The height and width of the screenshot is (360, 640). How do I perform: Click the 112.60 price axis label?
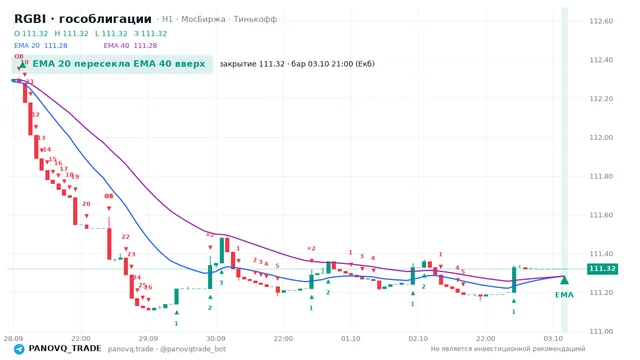point(601,21)
